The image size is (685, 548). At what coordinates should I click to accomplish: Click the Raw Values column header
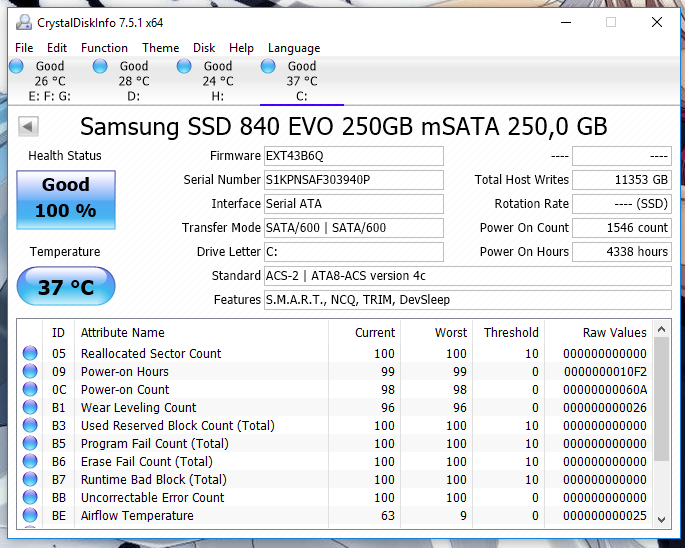point(599,333)
